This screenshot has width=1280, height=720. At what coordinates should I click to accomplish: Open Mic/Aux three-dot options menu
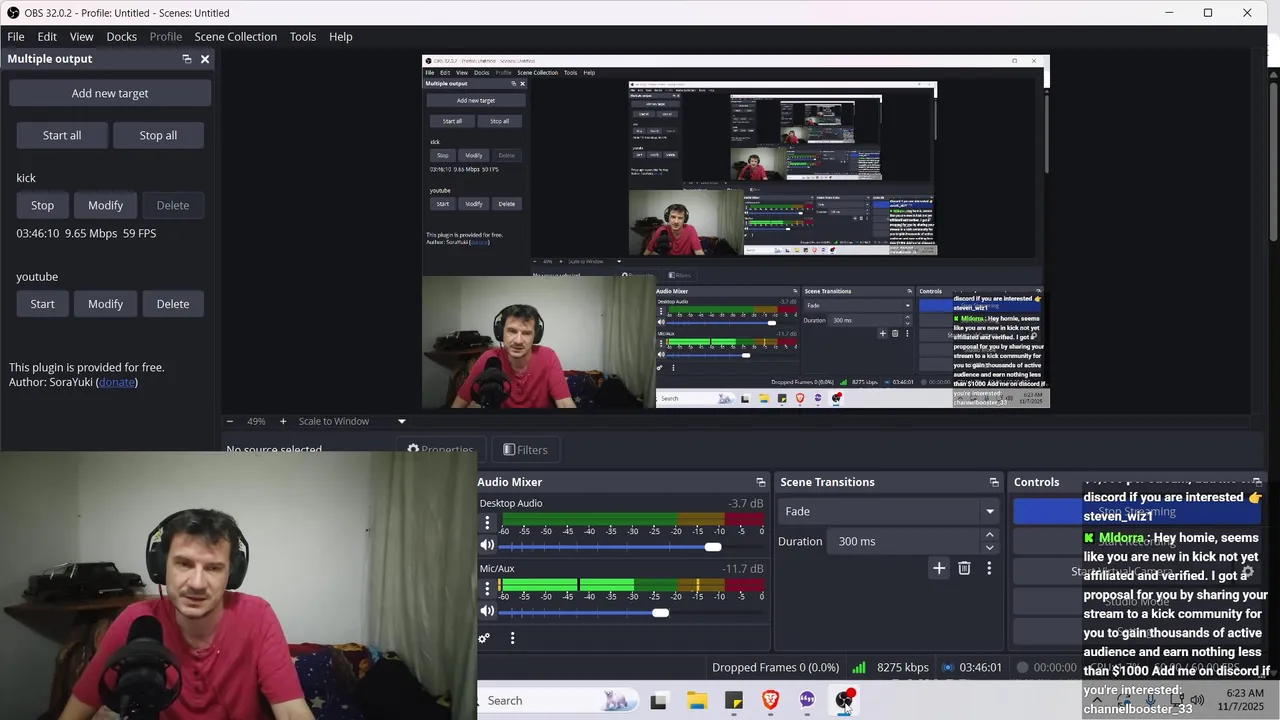coord(487,588)
